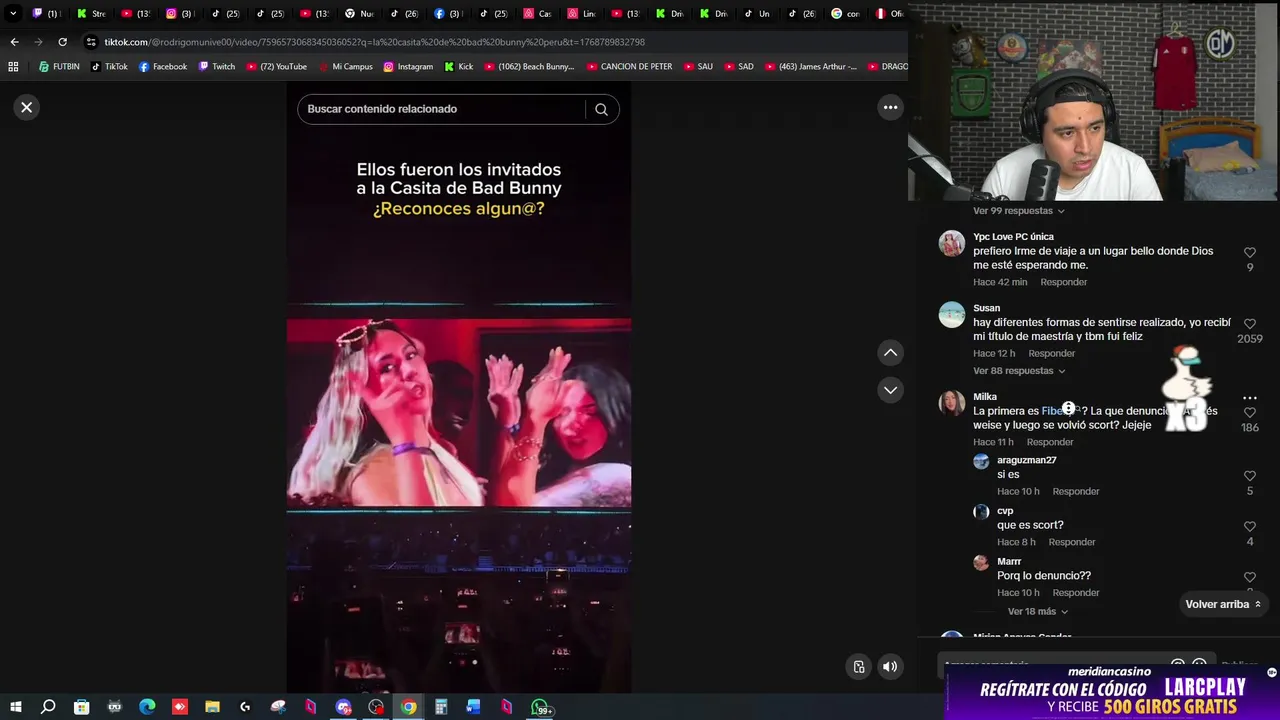Reload the page in Chrome
Image resolution: width=1280 pixels, height=720 pixels.
coord(62,42)
